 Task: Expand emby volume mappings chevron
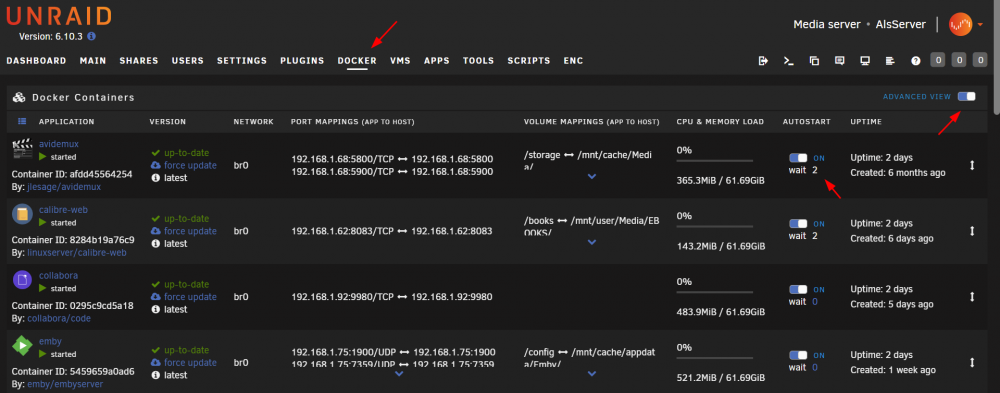tap(592, 373)
